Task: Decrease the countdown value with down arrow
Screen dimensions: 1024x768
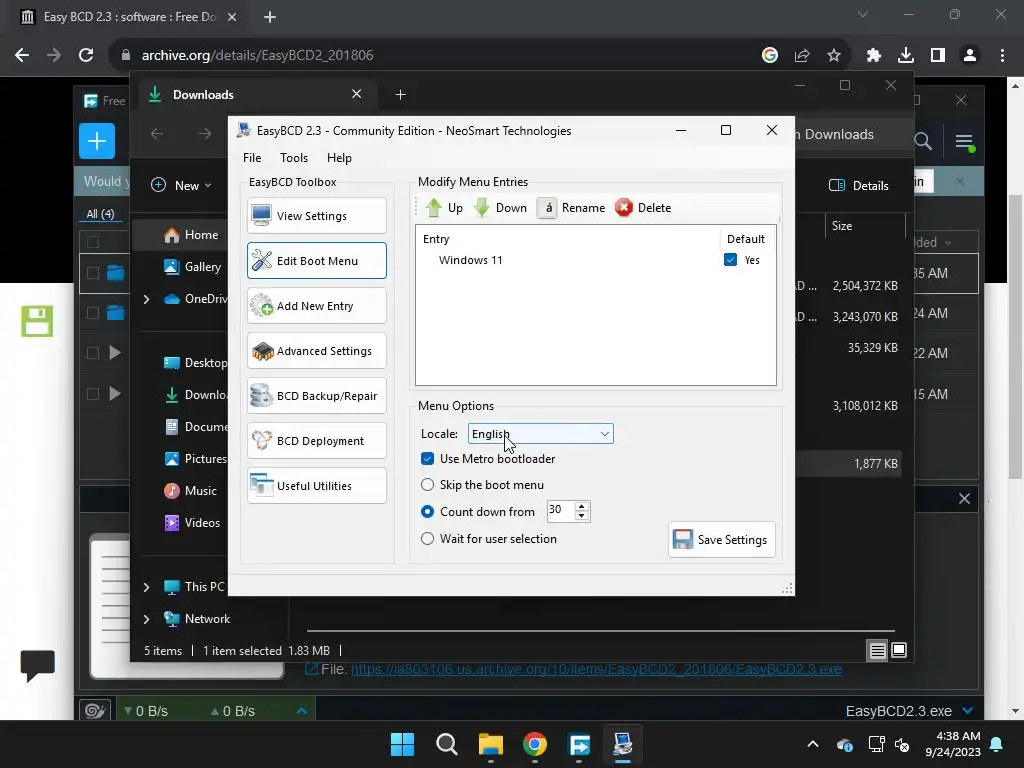Action: (x=581, y=516)
